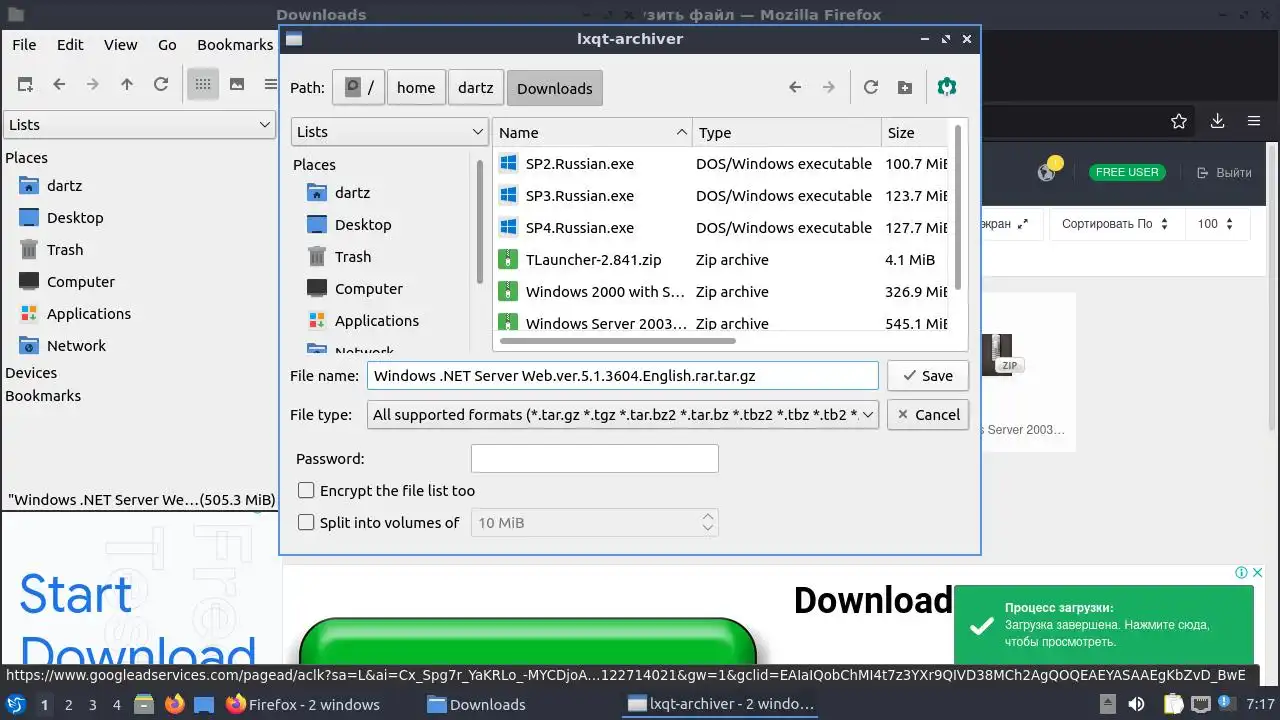
Task: Navigate to root folder in path bar
Action: 359,88
